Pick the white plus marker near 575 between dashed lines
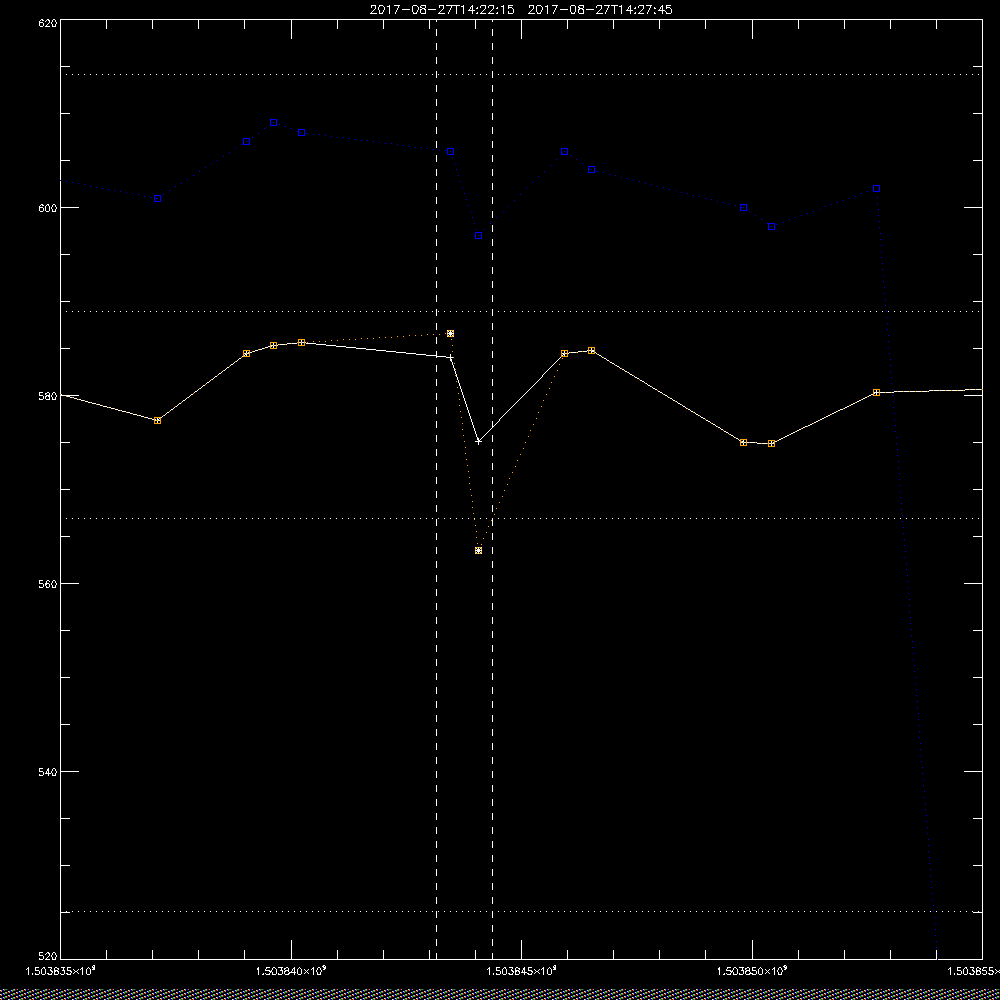 click(x=478, y=441)
